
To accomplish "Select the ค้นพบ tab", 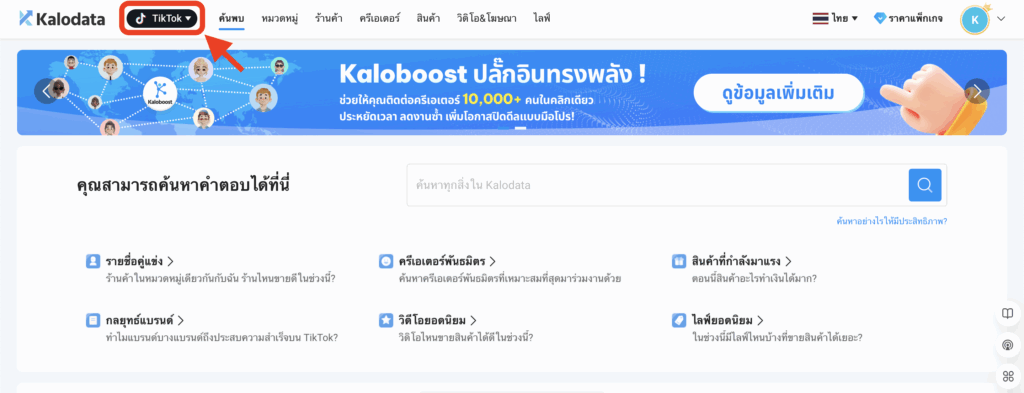I will (x=232, y=18).
